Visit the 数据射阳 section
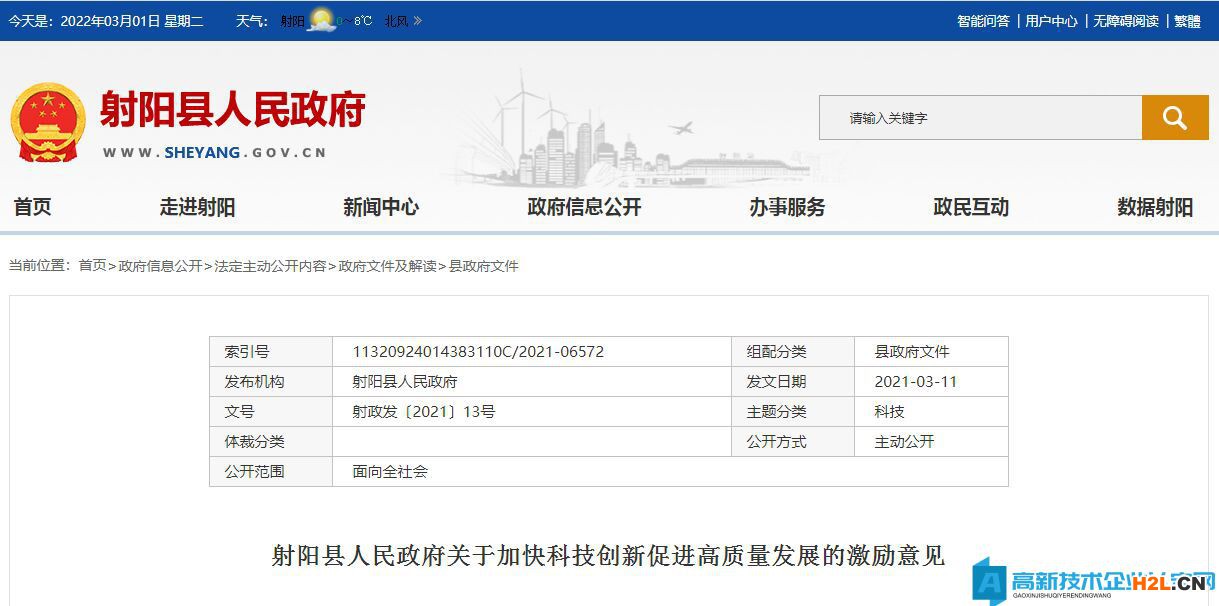Screen dimensions: 1219x606 click(x=1155, y=207)
